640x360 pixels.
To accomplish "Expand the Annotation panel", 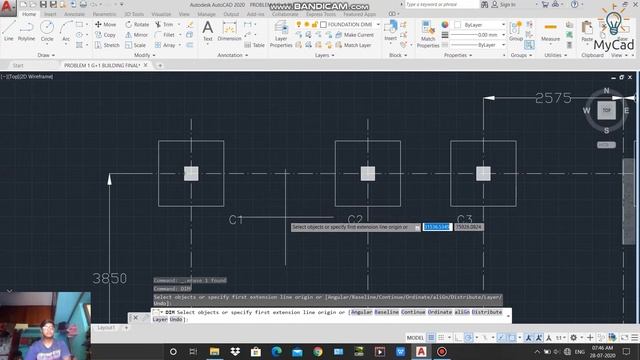I will pyautogui.click(x=232, y=55).
